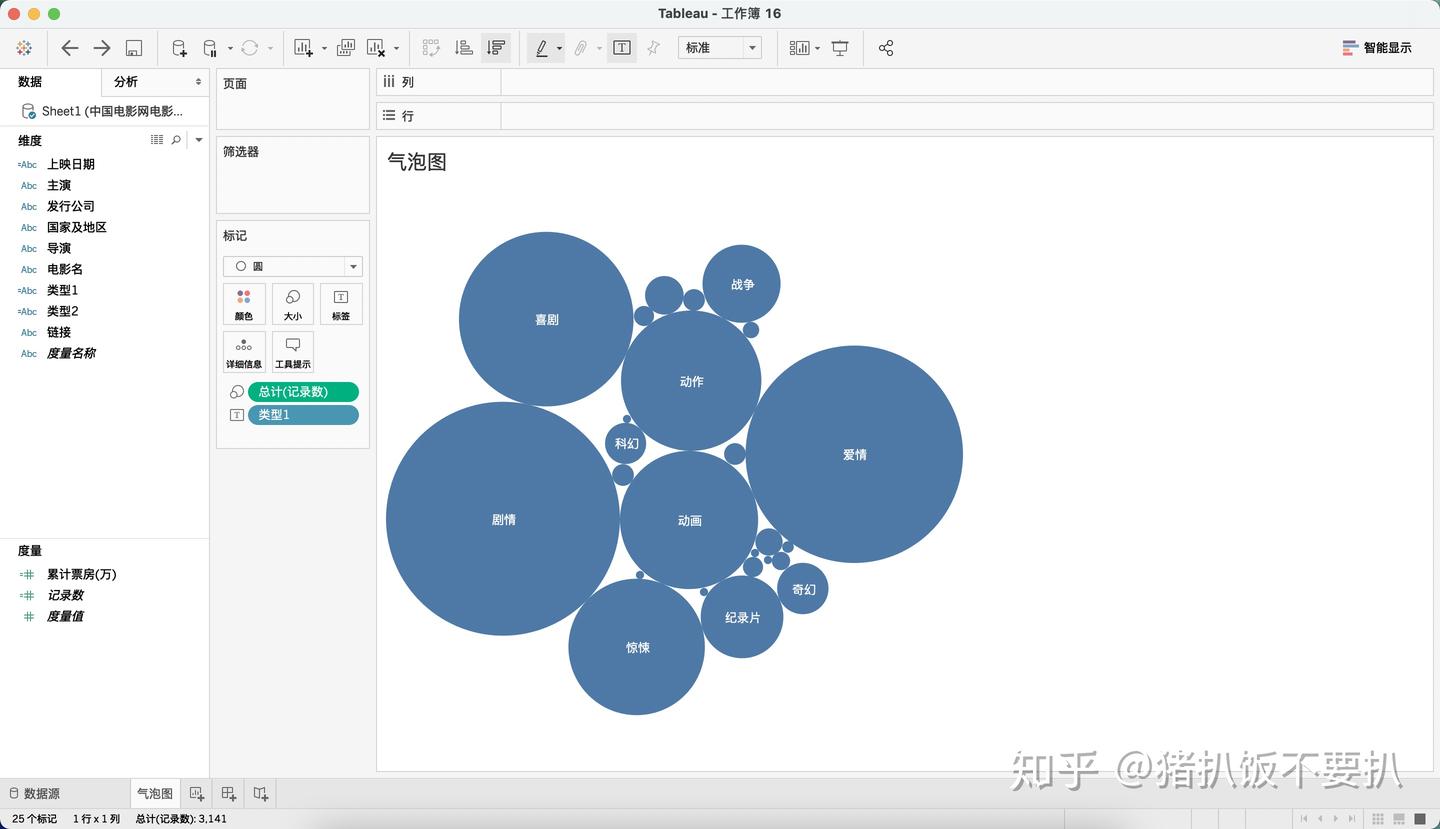Create a new worksheet from toolbar icon
The image size is (1440, 829).
(304, 48)
